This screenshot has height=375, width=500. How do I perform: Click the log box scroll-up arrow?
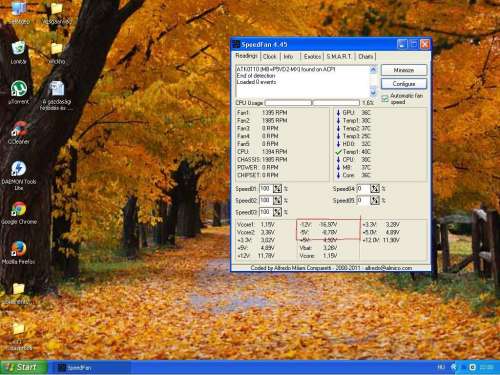tap(373, 70)
